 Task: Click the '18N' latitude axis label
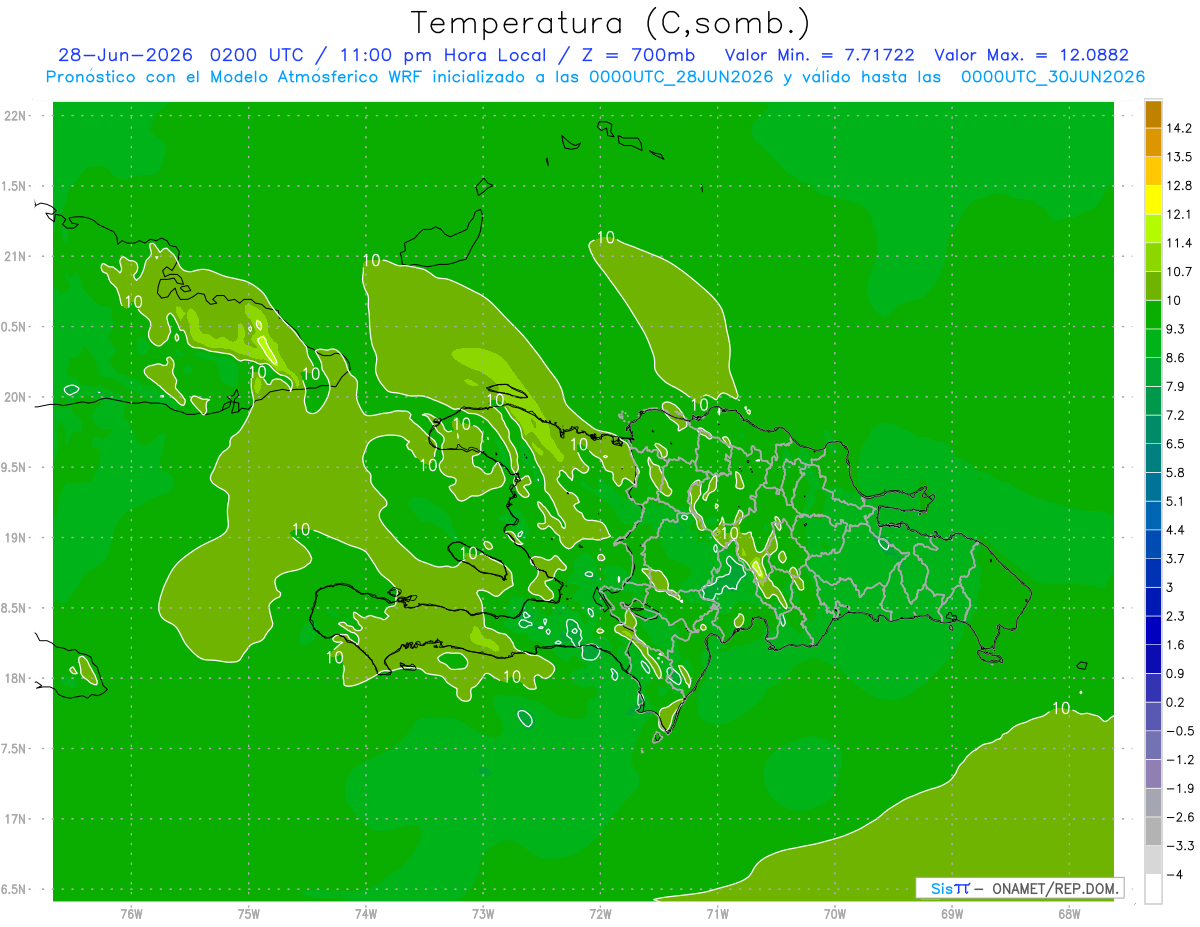[15, 678]
